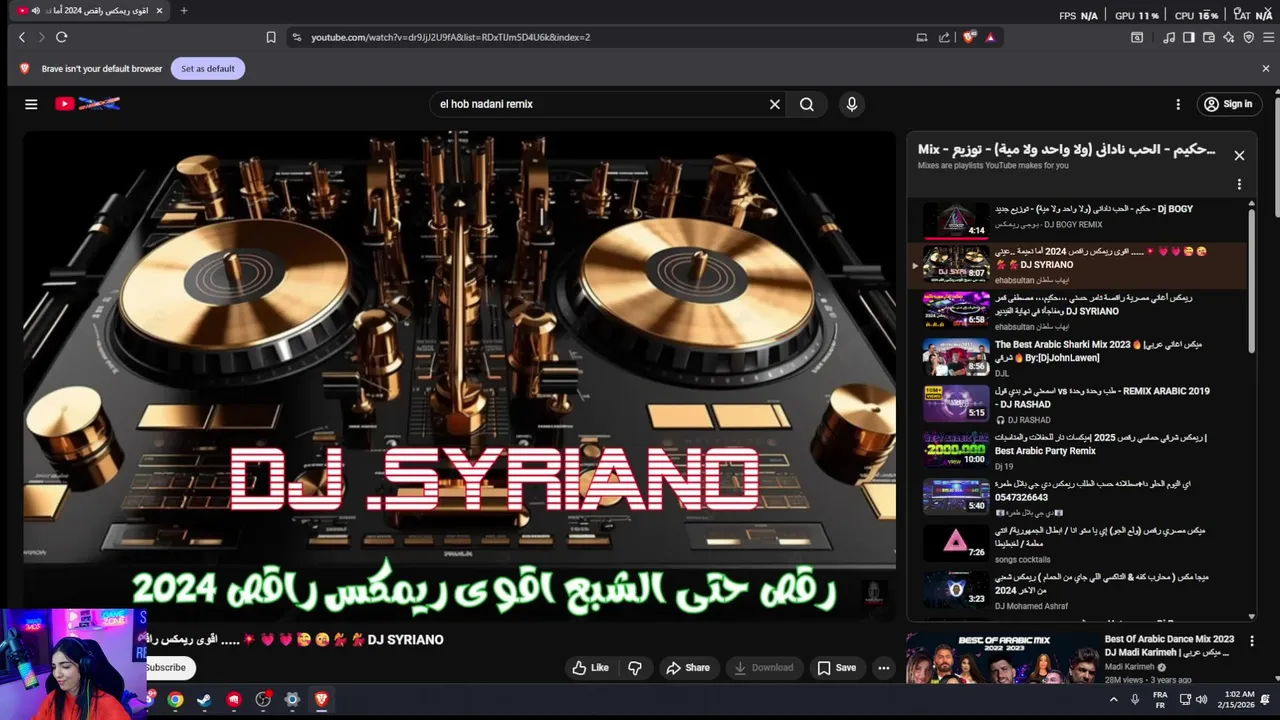Viewport: 1280px width, 720px height.
Task: Go forward in the browser
Action: point(41,37)
